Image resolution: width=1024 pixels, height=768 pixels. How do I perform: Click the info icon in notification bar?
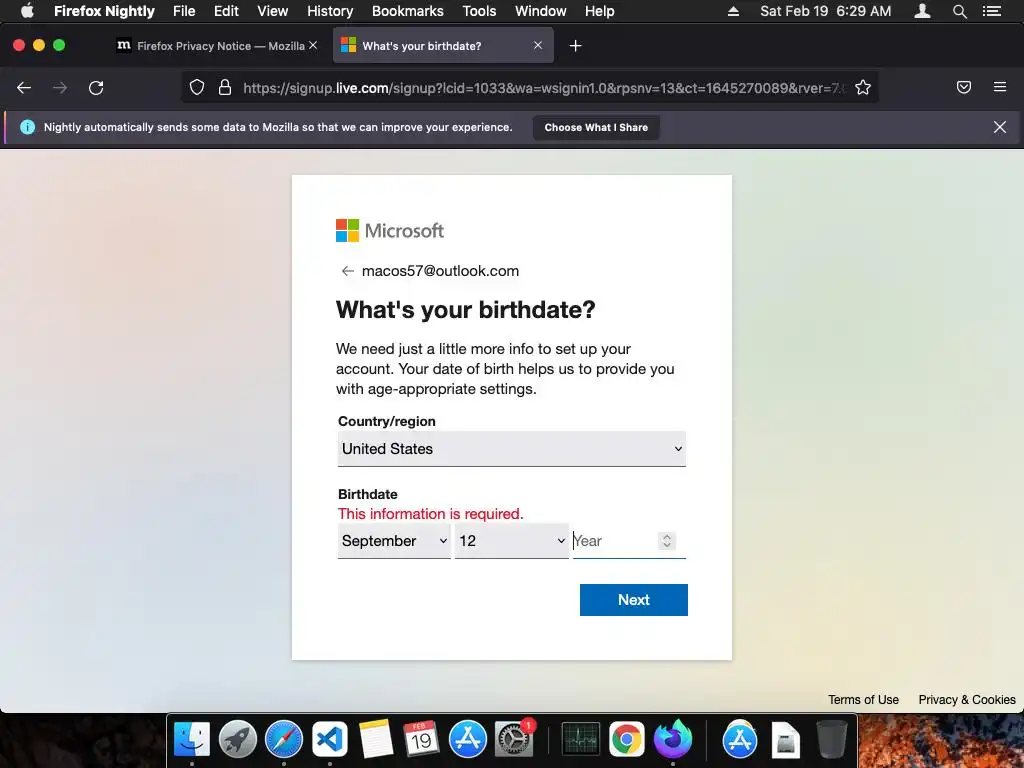pos(27,127)
